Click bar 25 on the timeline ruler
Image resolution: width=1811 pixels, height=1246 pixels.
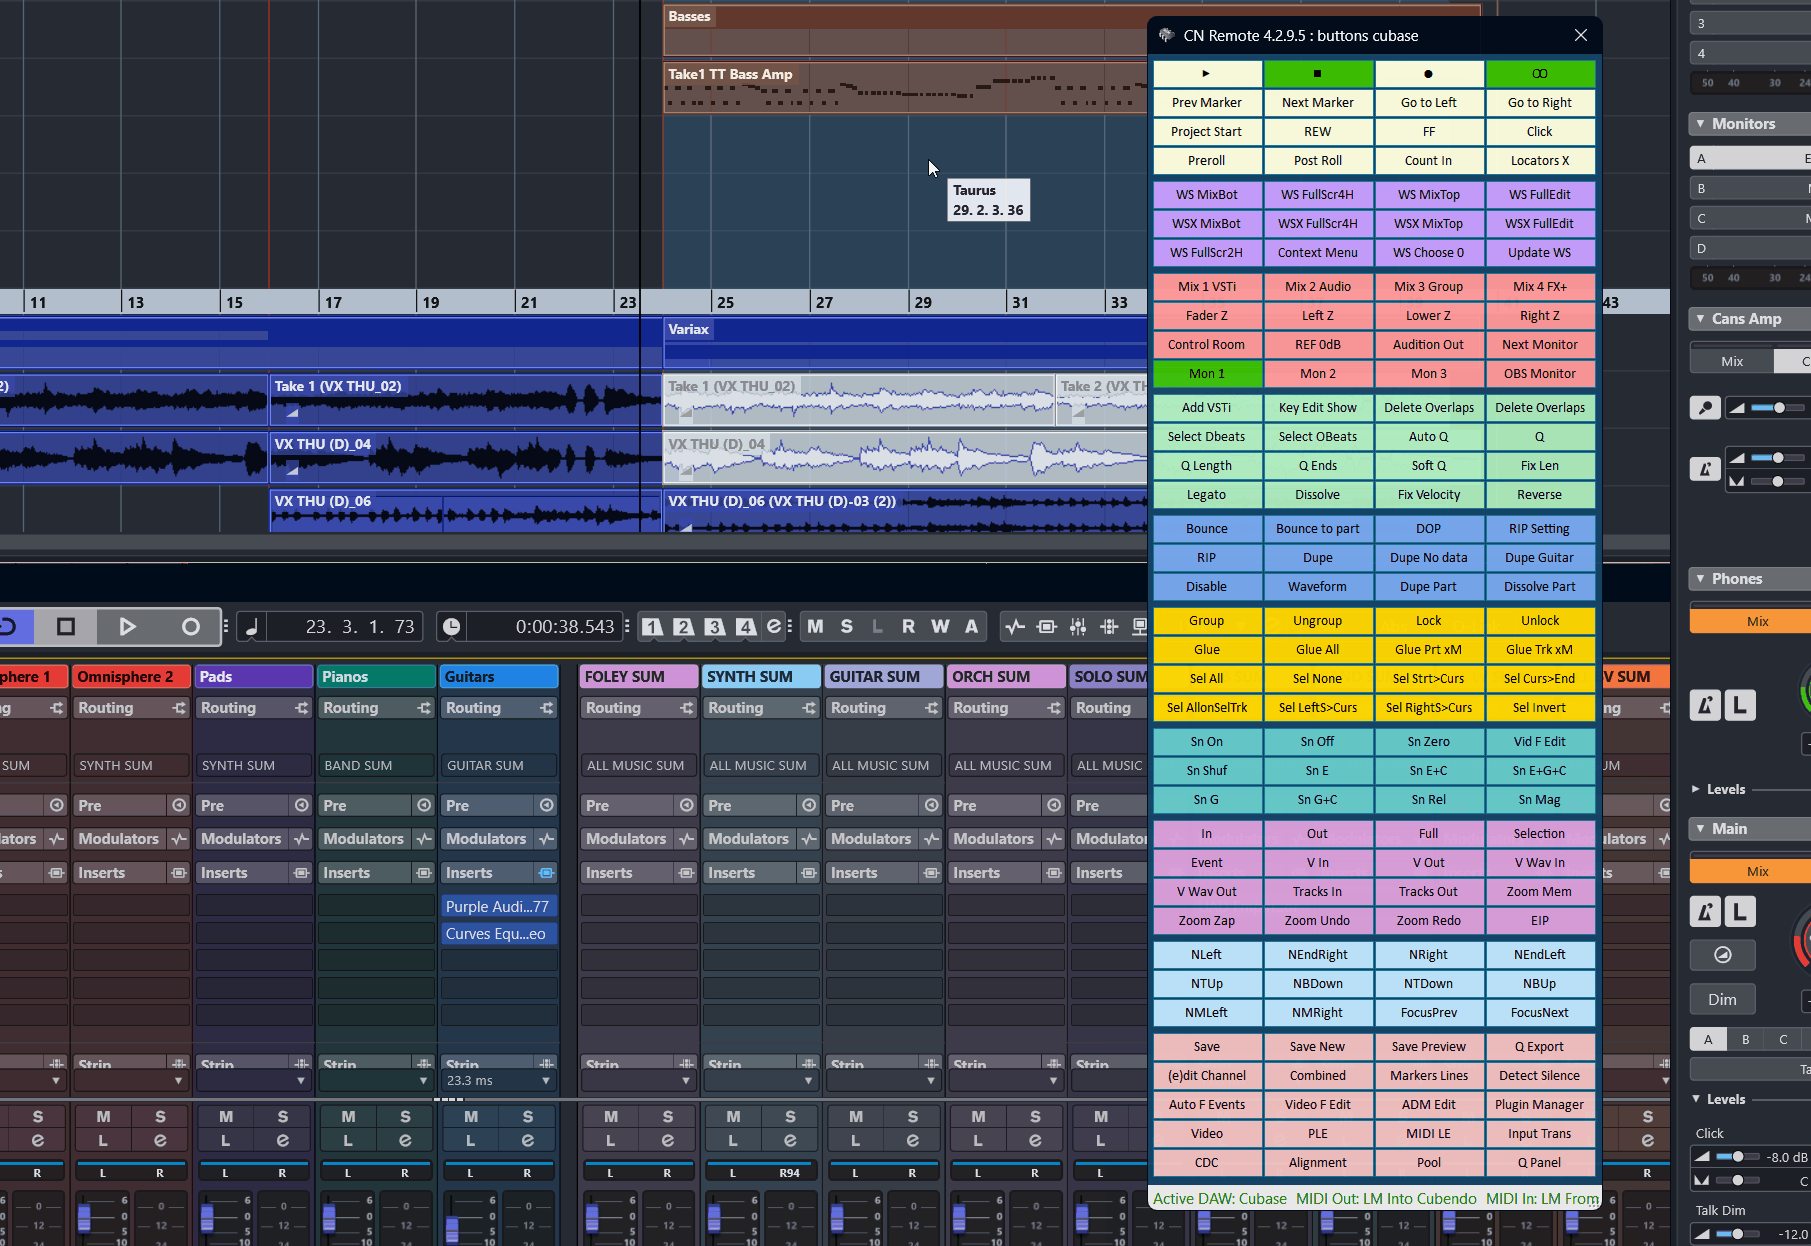point(725,302)
